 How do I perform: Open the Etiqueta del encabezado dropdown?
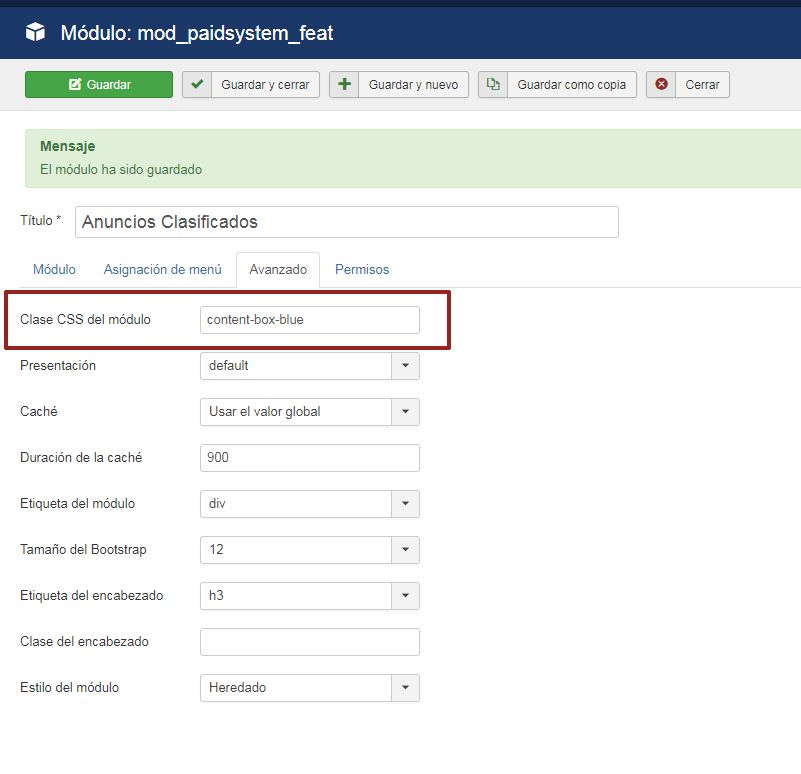pyautogui.click(x=310, y=596)
